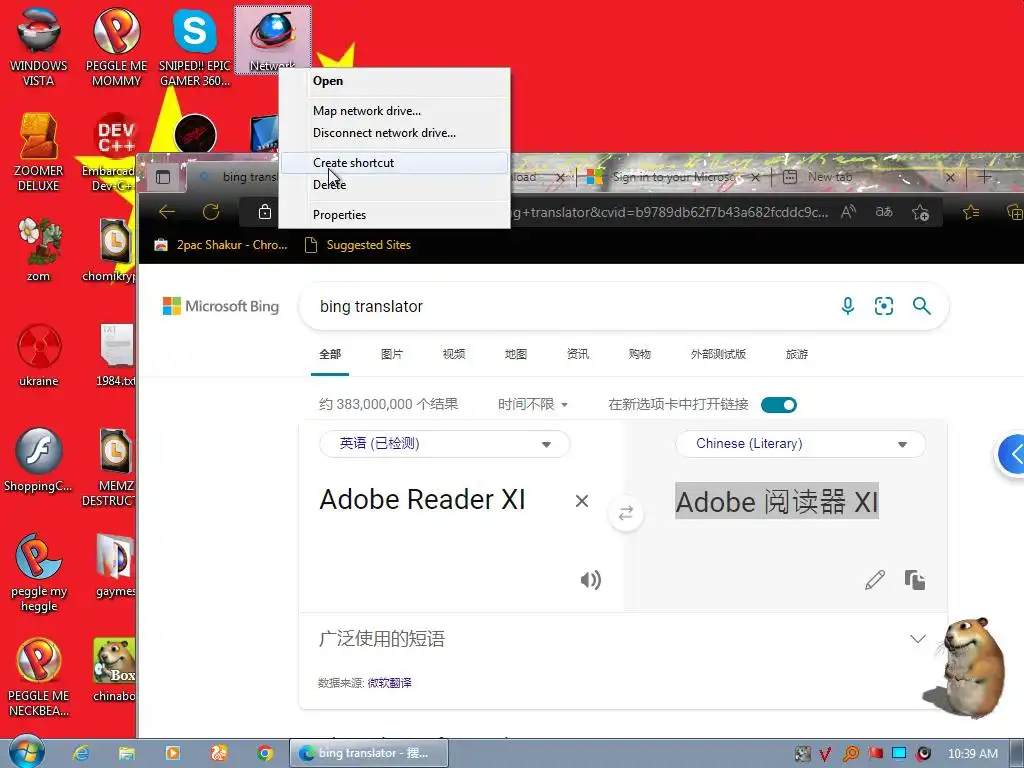Select the ZOOMER DELUXE desktop icon
Screen dimensions: 1024x768
(39, 152)
